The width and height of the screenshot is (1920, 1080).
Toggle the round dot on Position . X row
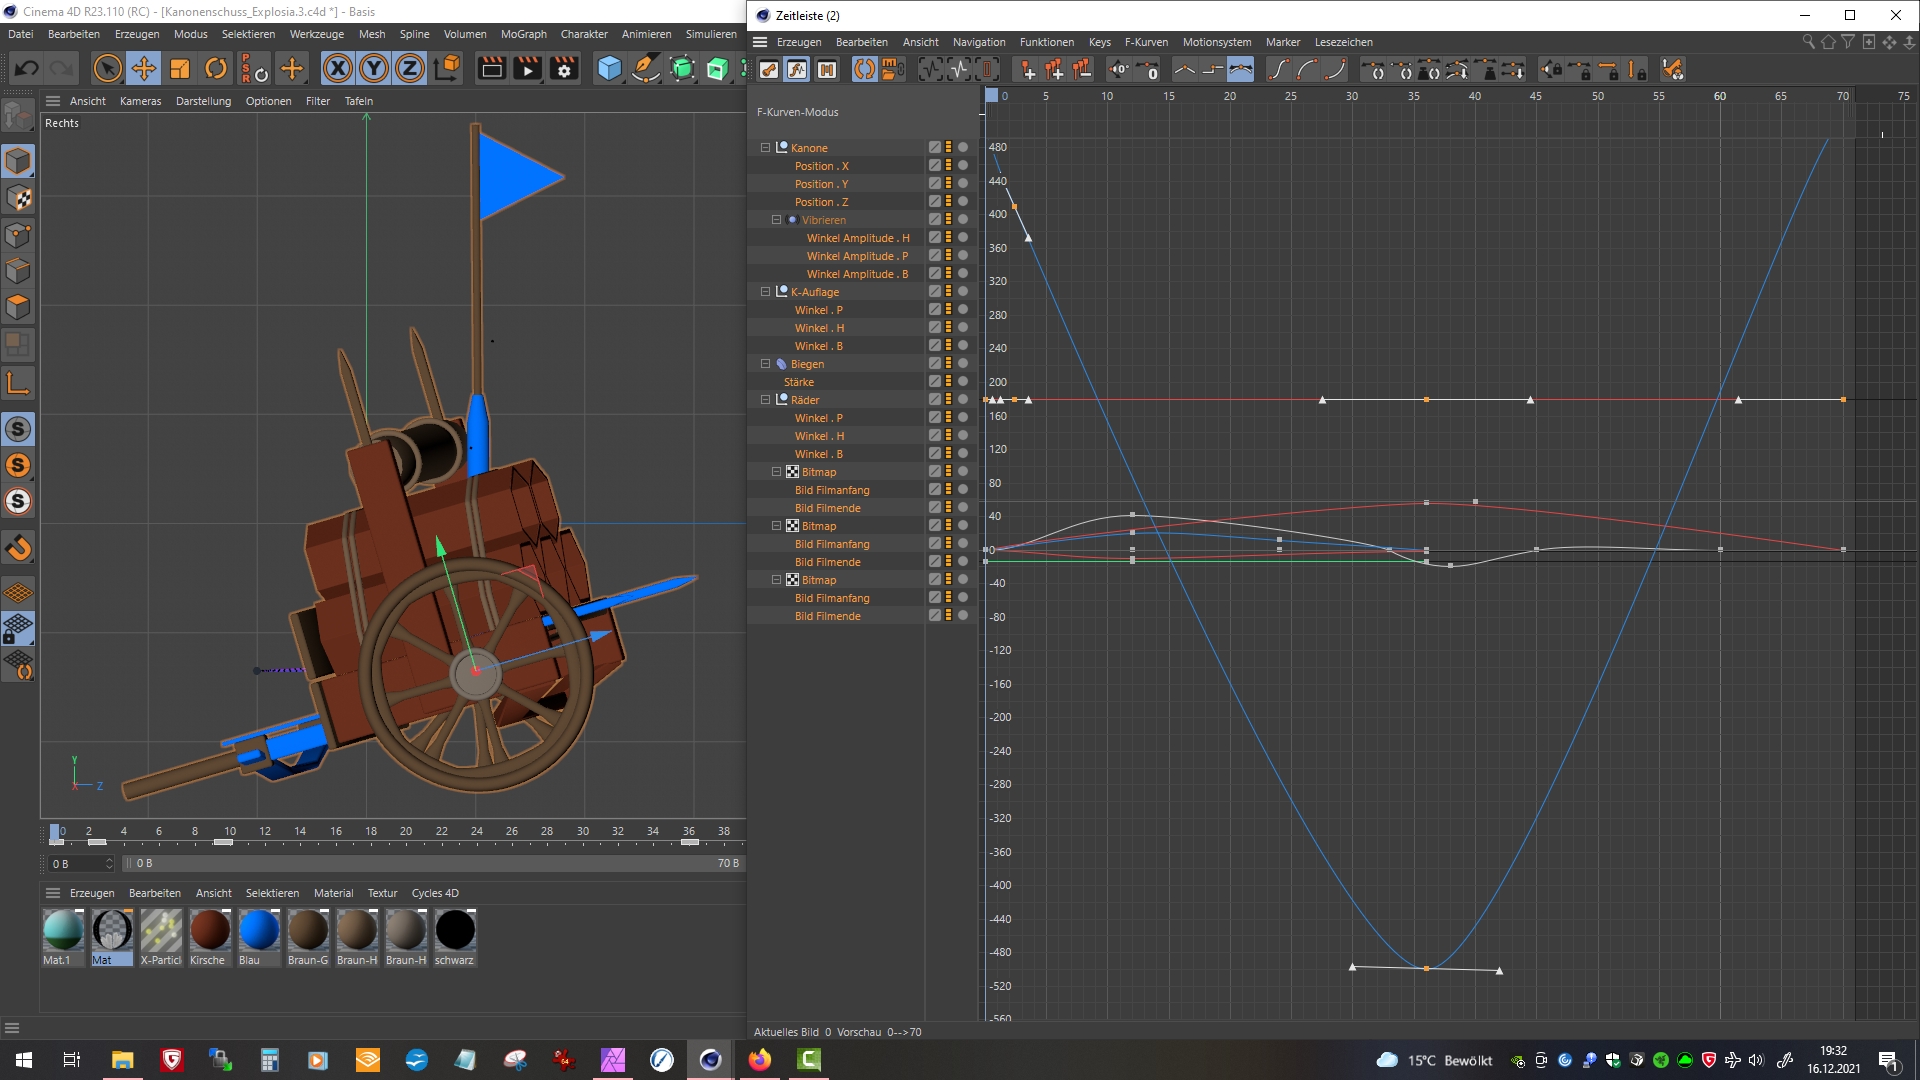tap(963, 166)
